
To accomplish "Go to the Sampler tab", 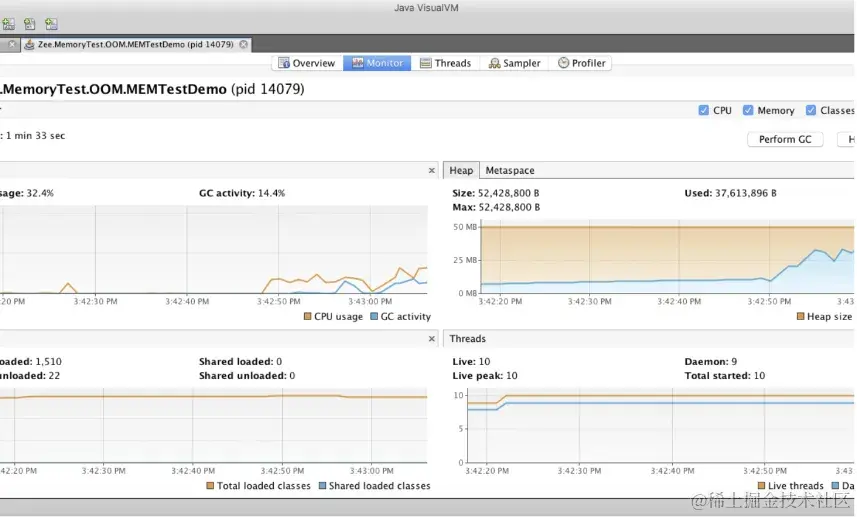I will (515, 63).
